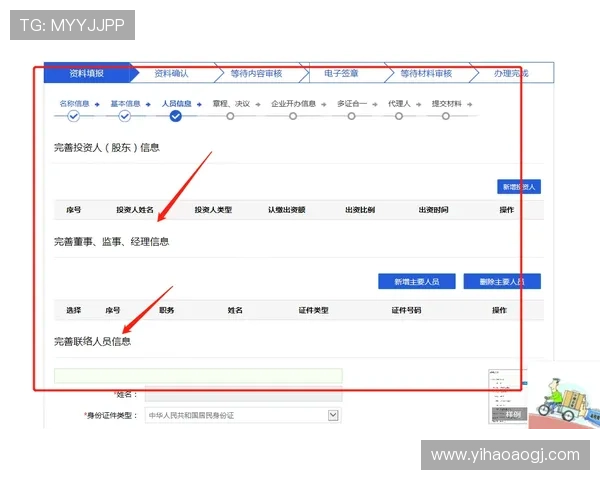Image resolution: width=600 pixels, height=480 pixels.
Task: Click the 投资人类型 column header
Action: 213,210
